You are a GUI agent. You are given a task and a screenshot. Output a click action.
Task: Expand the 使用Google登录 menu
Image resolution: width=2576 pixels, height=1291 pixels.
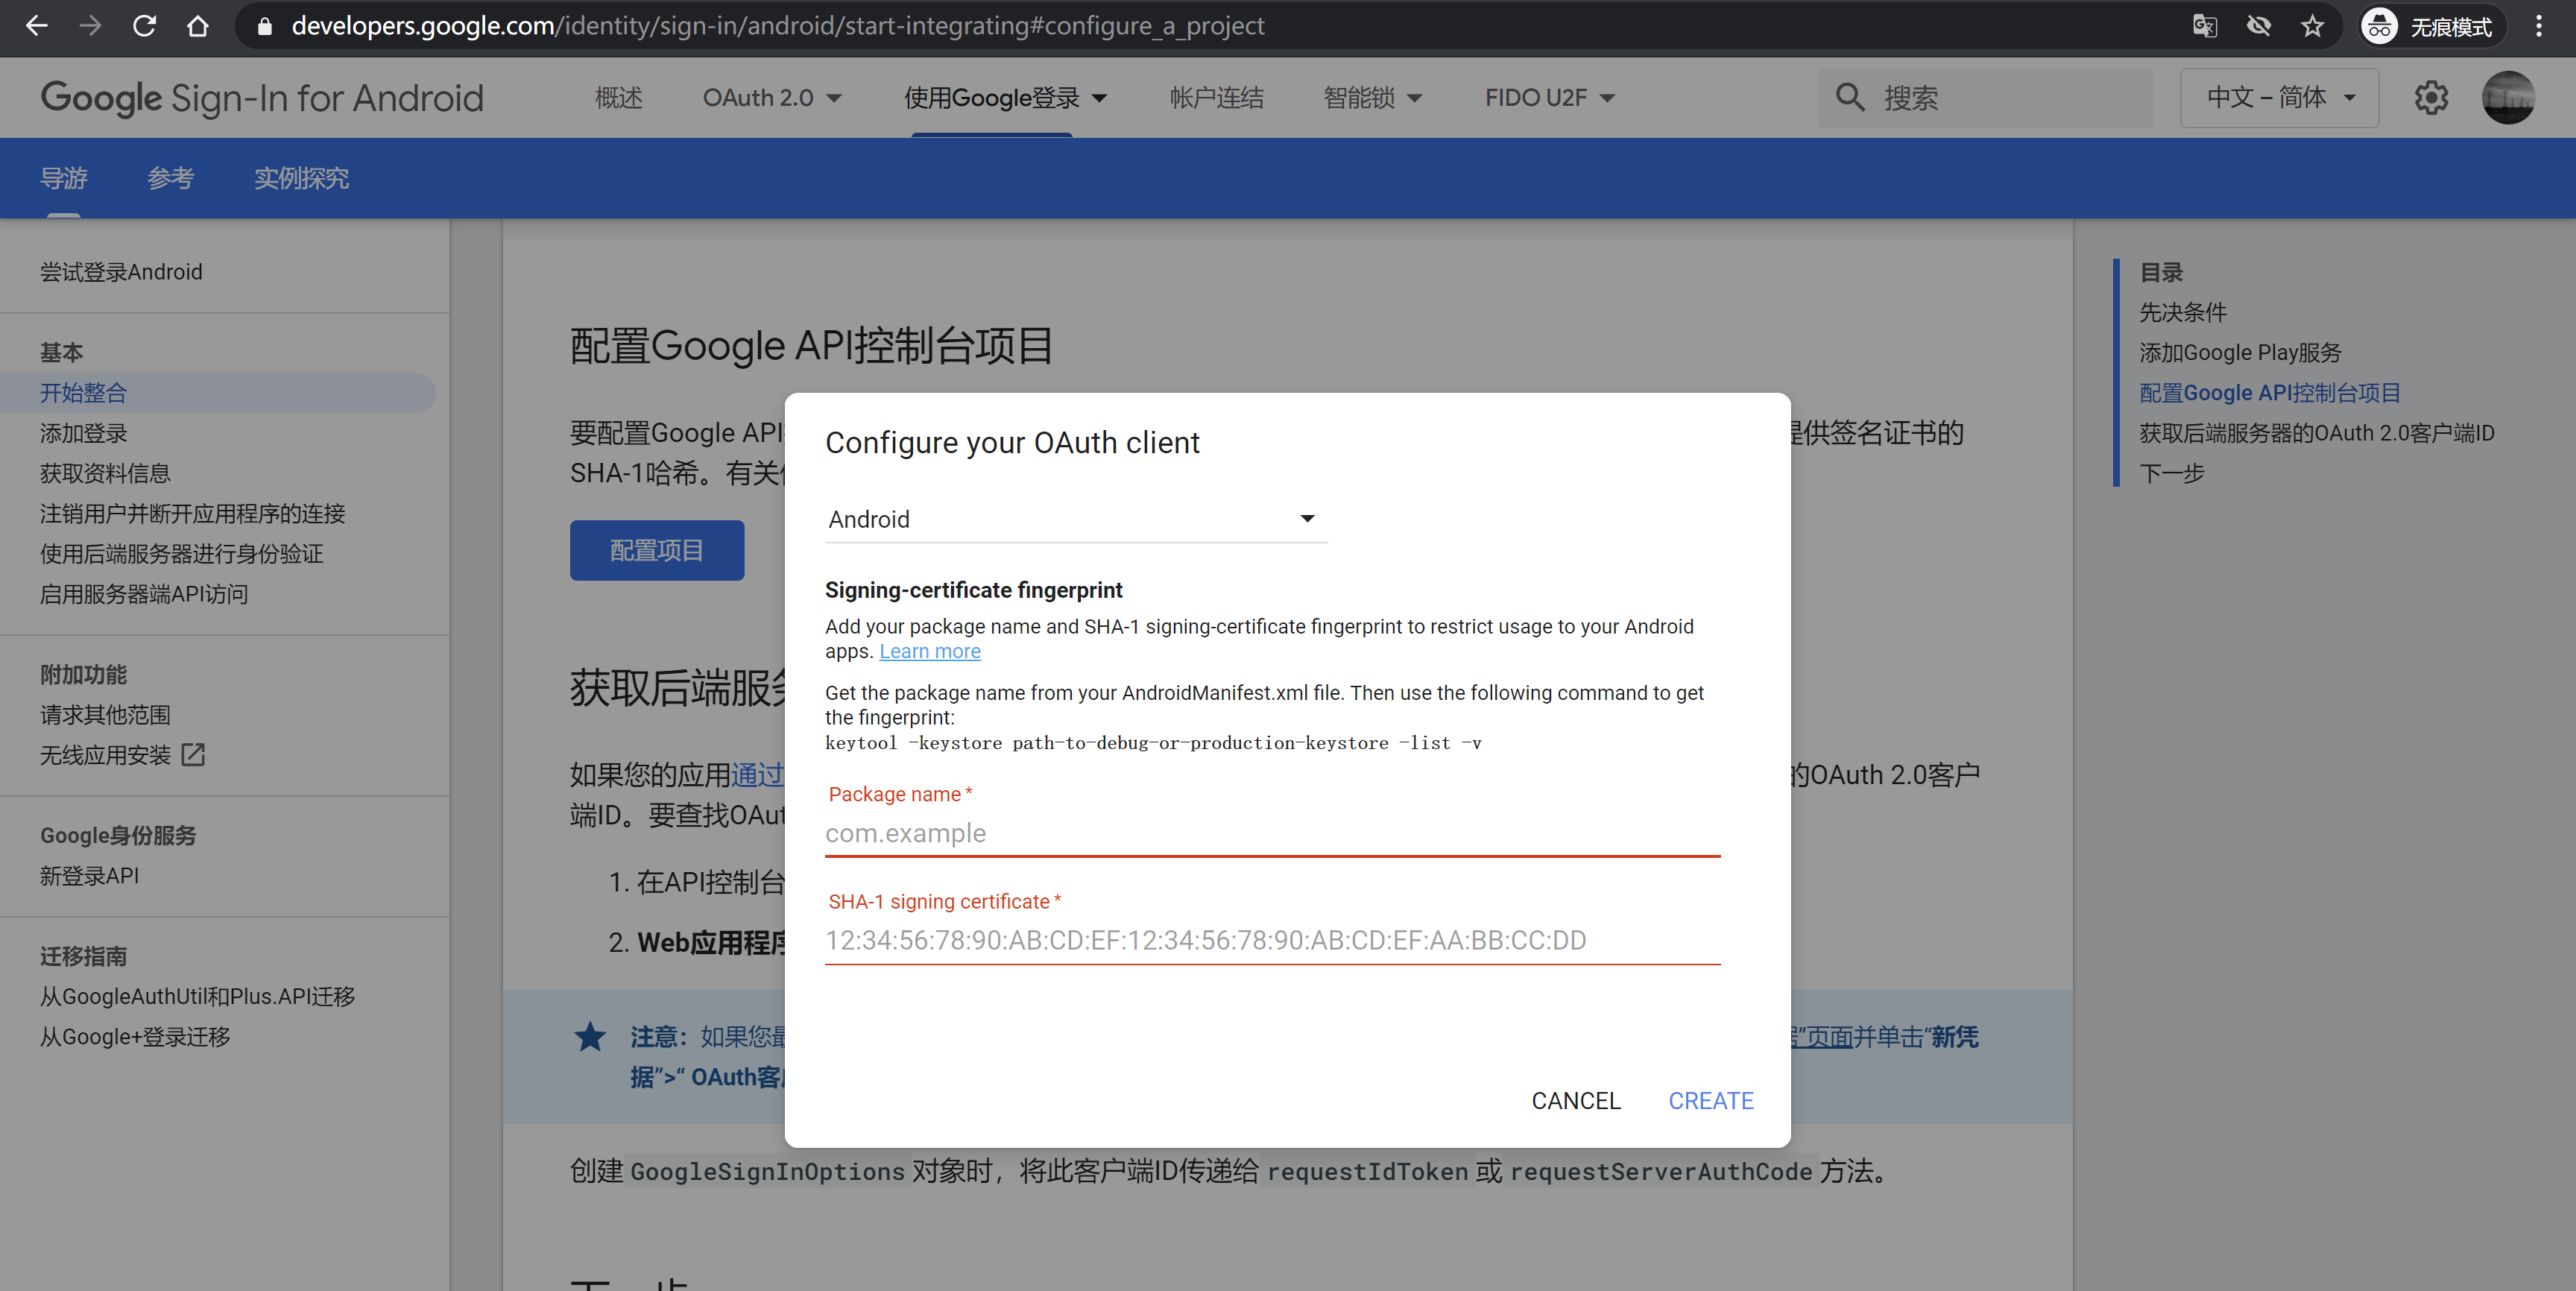click(x=1005, y=98)
